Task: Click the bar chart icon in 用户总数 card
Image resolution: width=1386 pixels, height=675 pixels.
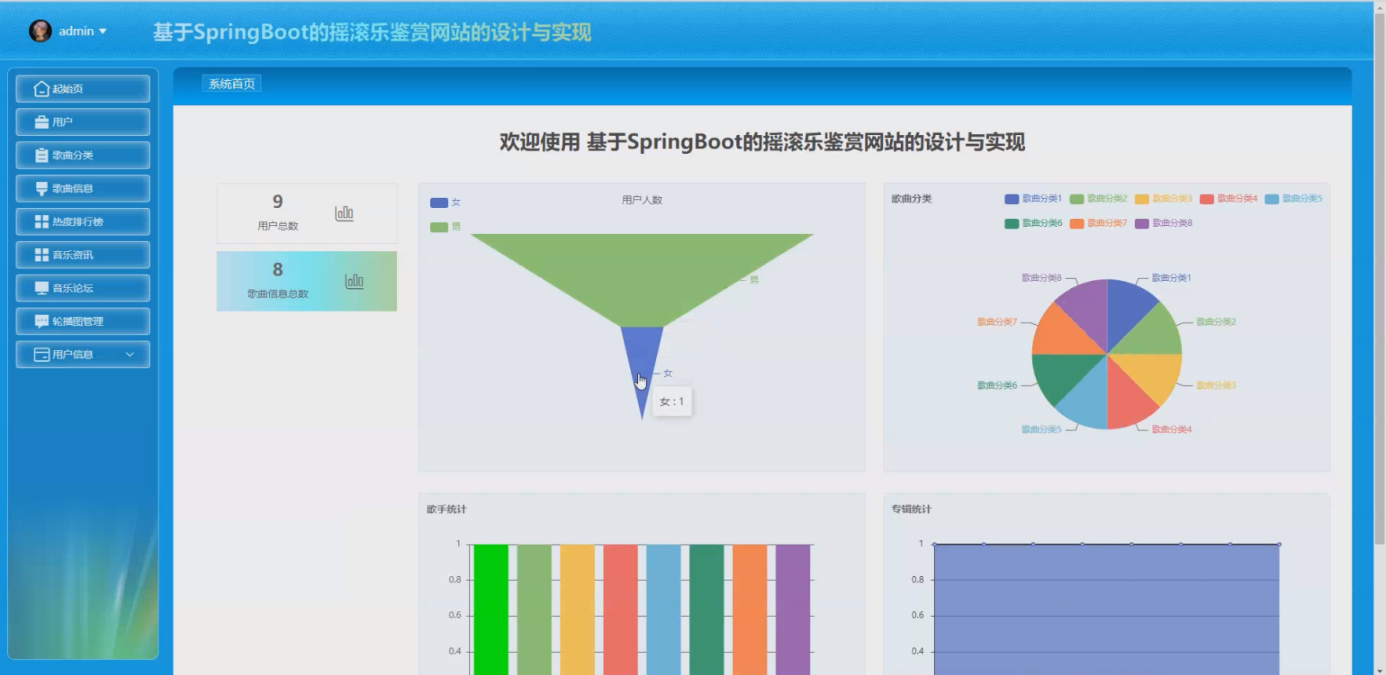Action: 344,213
